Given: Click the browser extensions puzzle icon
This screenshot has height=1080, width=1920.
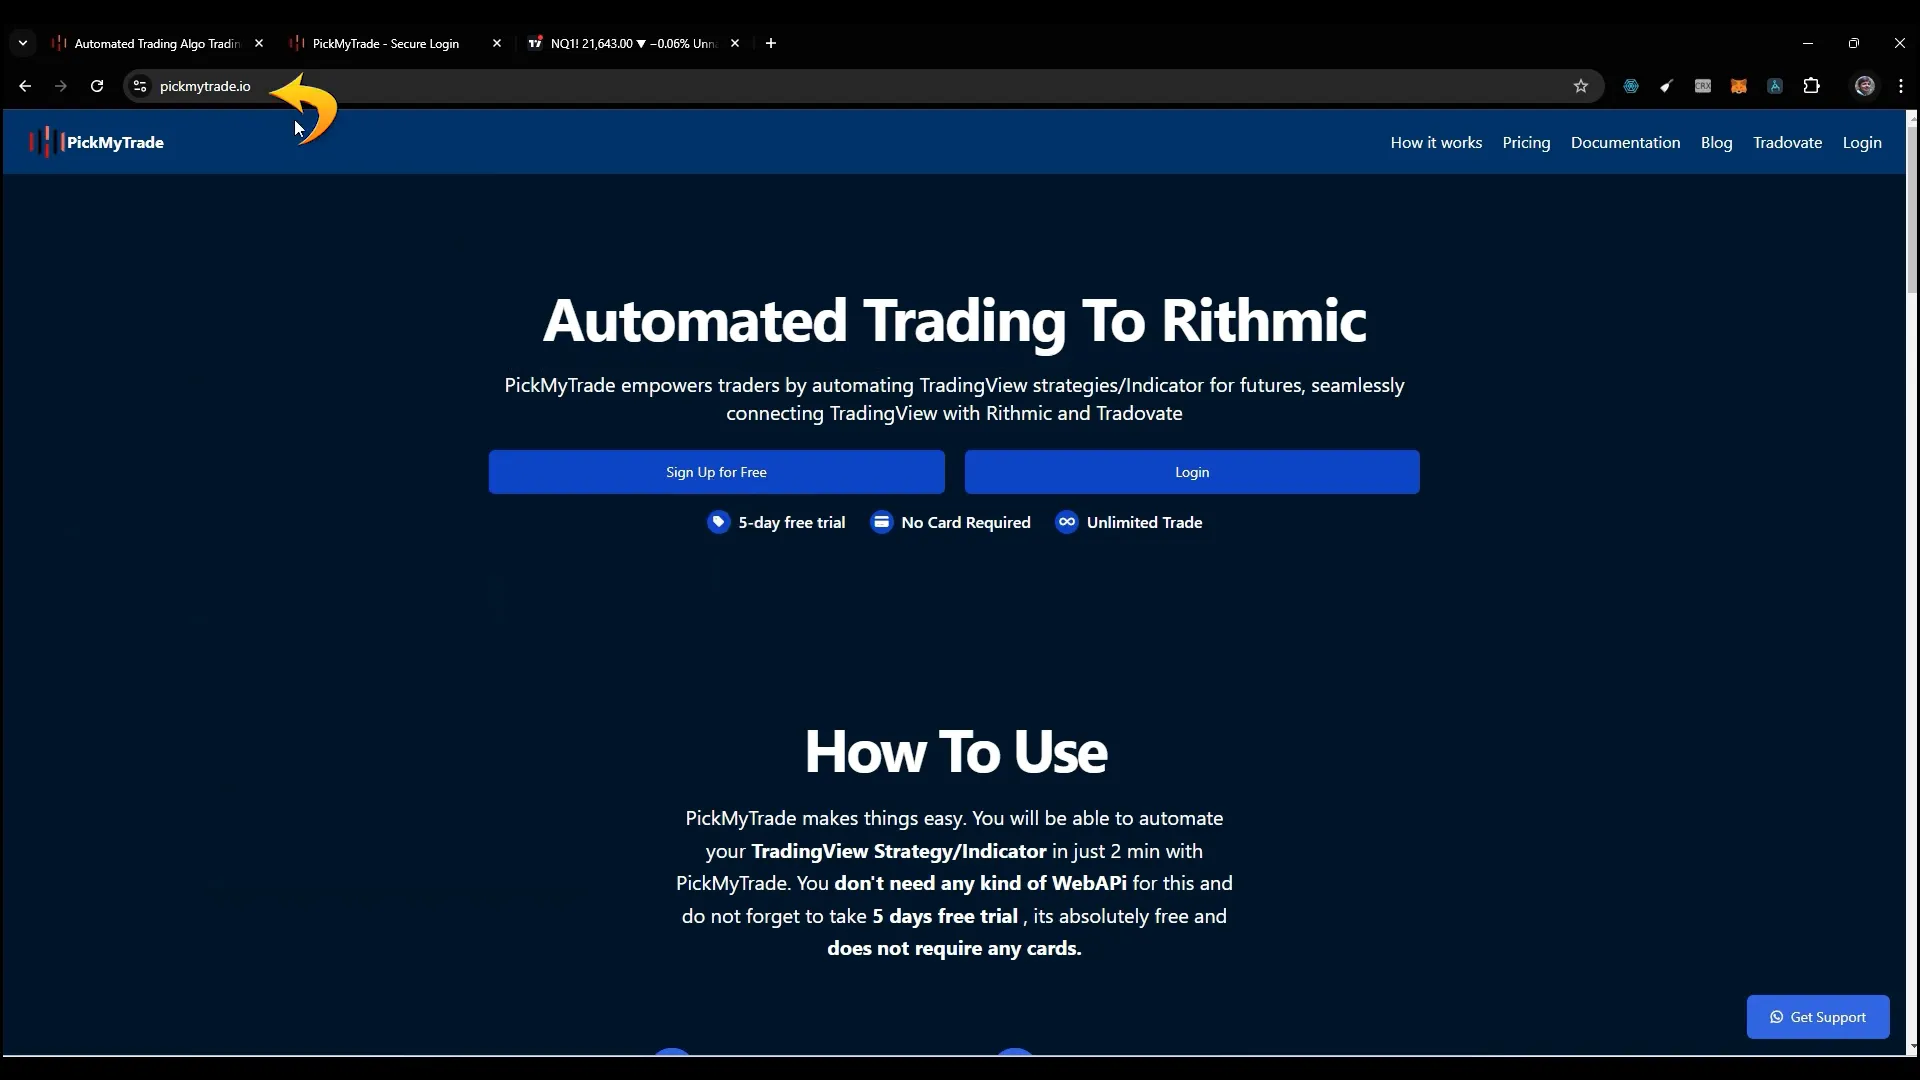Looking at the screenshot, I should click(1811, 86).
